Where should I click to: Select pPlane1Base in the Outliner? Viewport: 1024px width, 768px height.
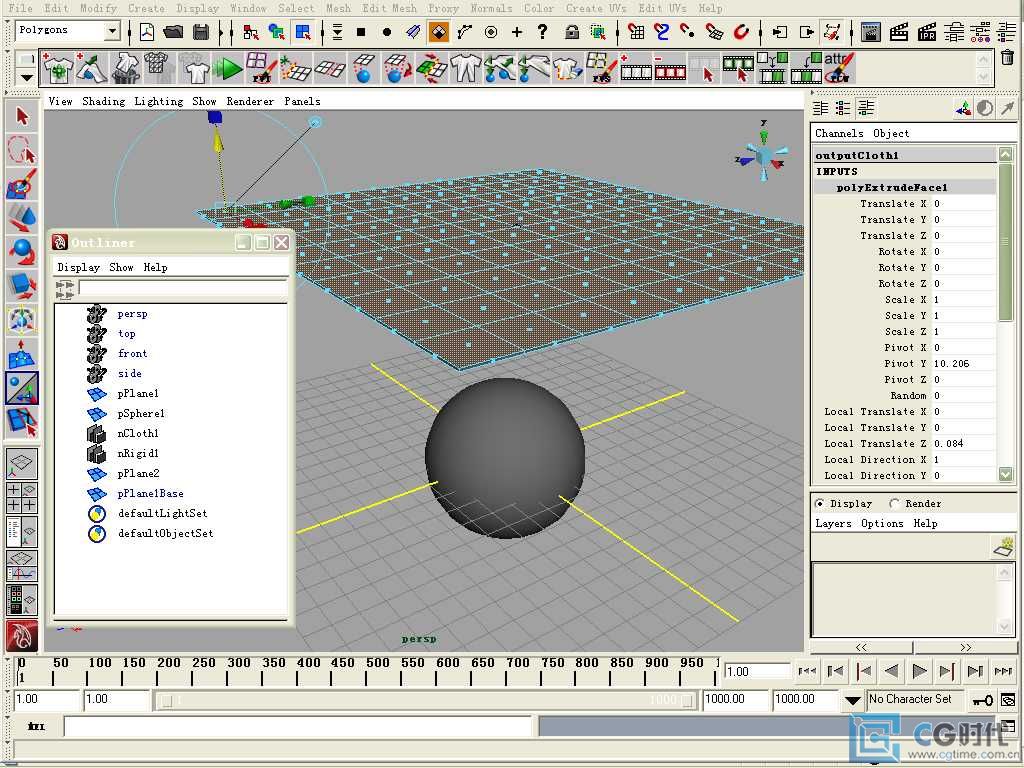click(150, 493)
